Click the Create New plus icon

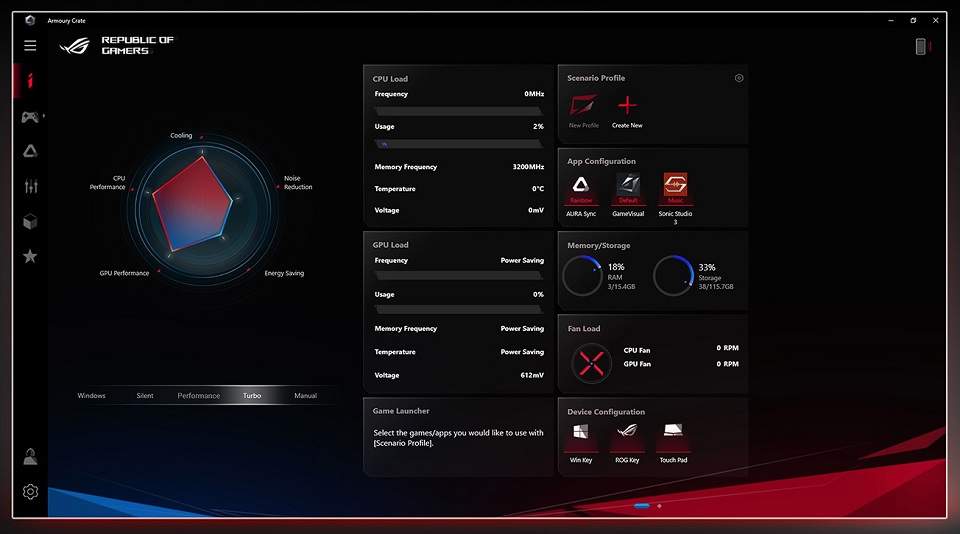(627, 105)
